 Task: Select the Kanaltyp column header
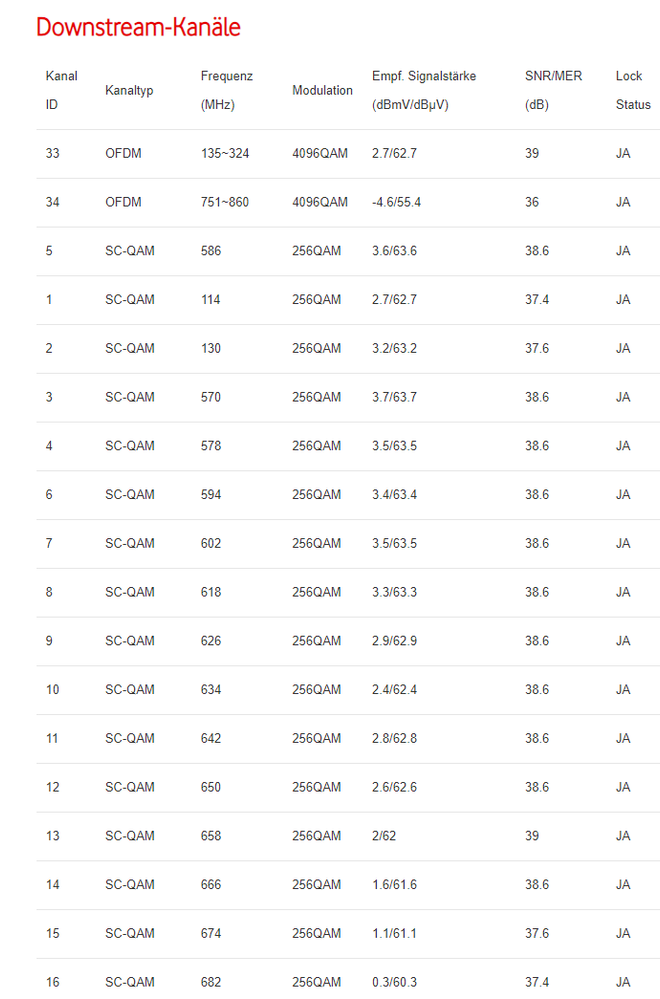click(x=129, y=90)
